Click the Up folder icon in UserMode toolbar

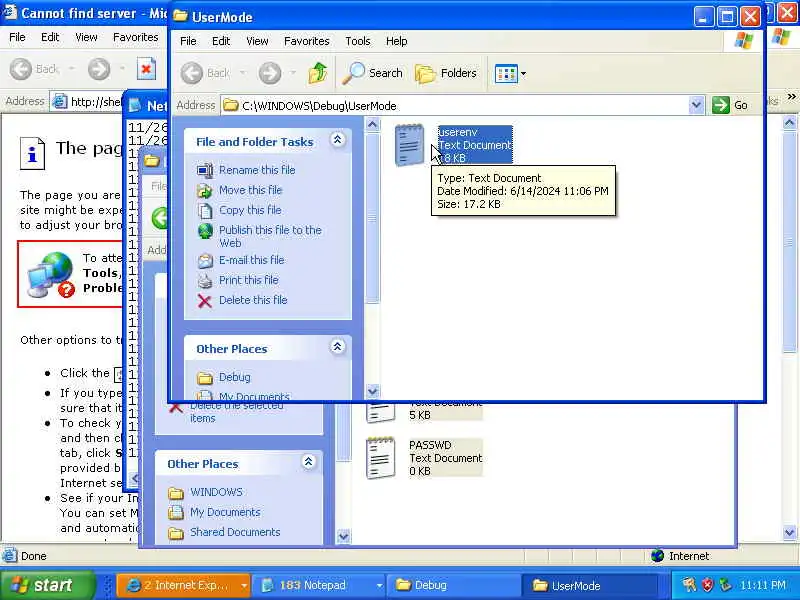(x=317, y=73)
